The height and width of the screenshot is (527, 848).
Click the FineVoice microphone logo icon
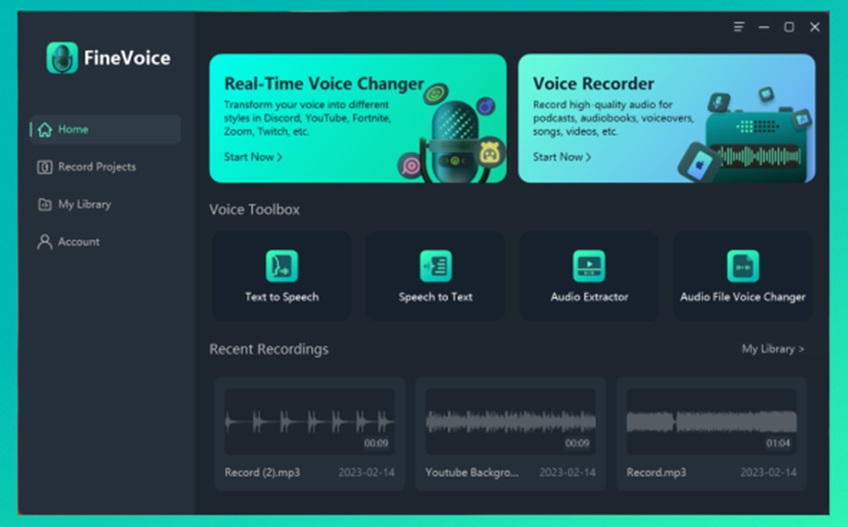click(62, 57)
